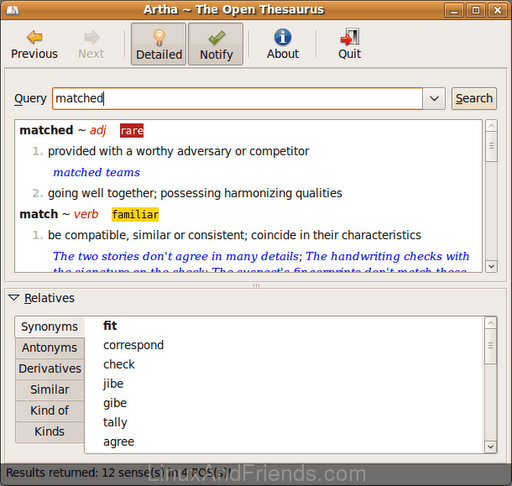Click definition 'provided with a worthy adversary'
Viewport: 512px width, 486px height.
tap(178, 151)
